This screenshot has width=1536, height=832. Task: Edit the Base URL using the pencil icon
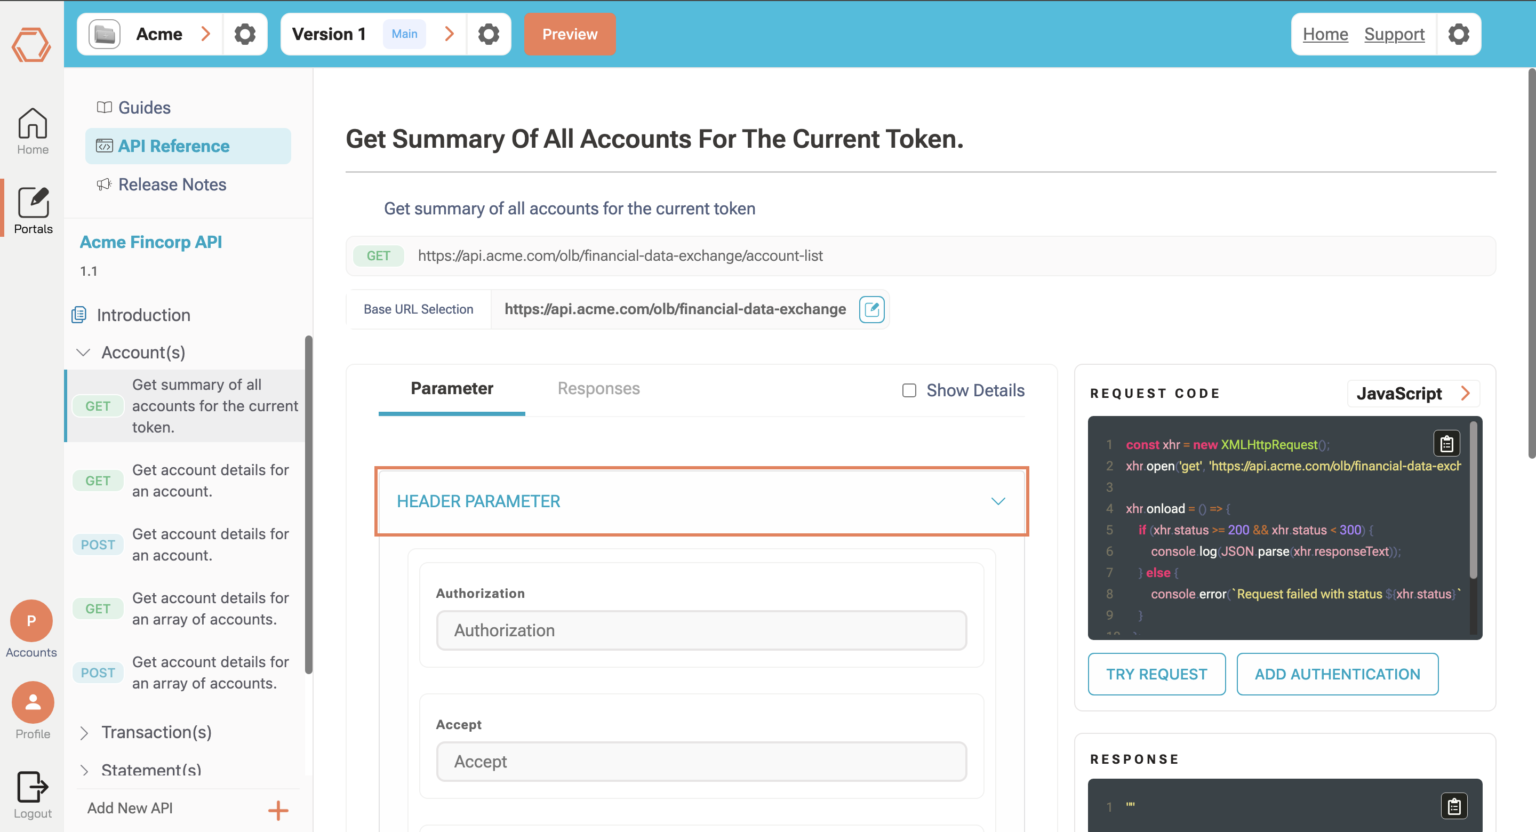click(x=871, y=309)
